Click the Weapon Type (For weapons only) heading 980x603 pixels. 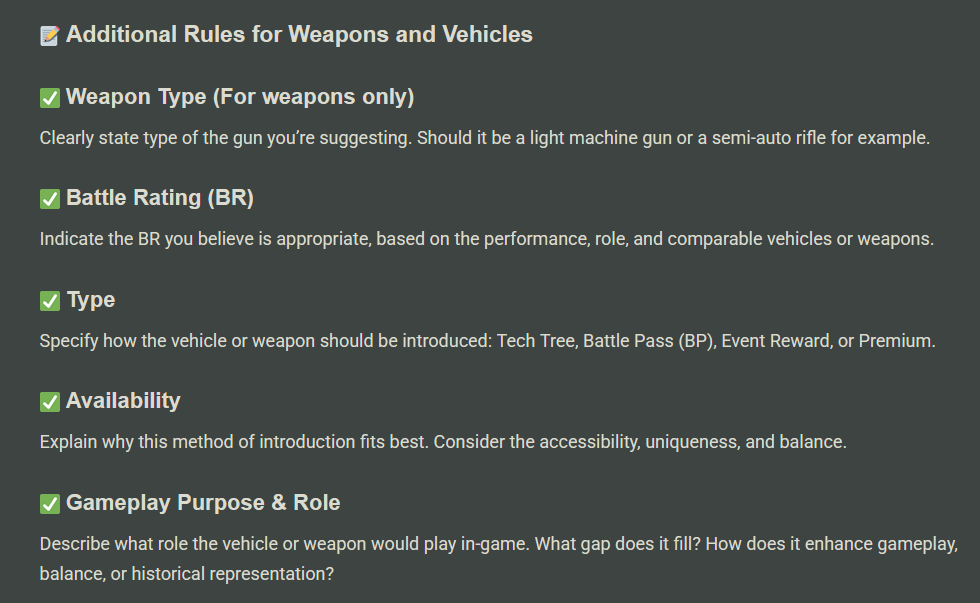click(x=240, y=97)
